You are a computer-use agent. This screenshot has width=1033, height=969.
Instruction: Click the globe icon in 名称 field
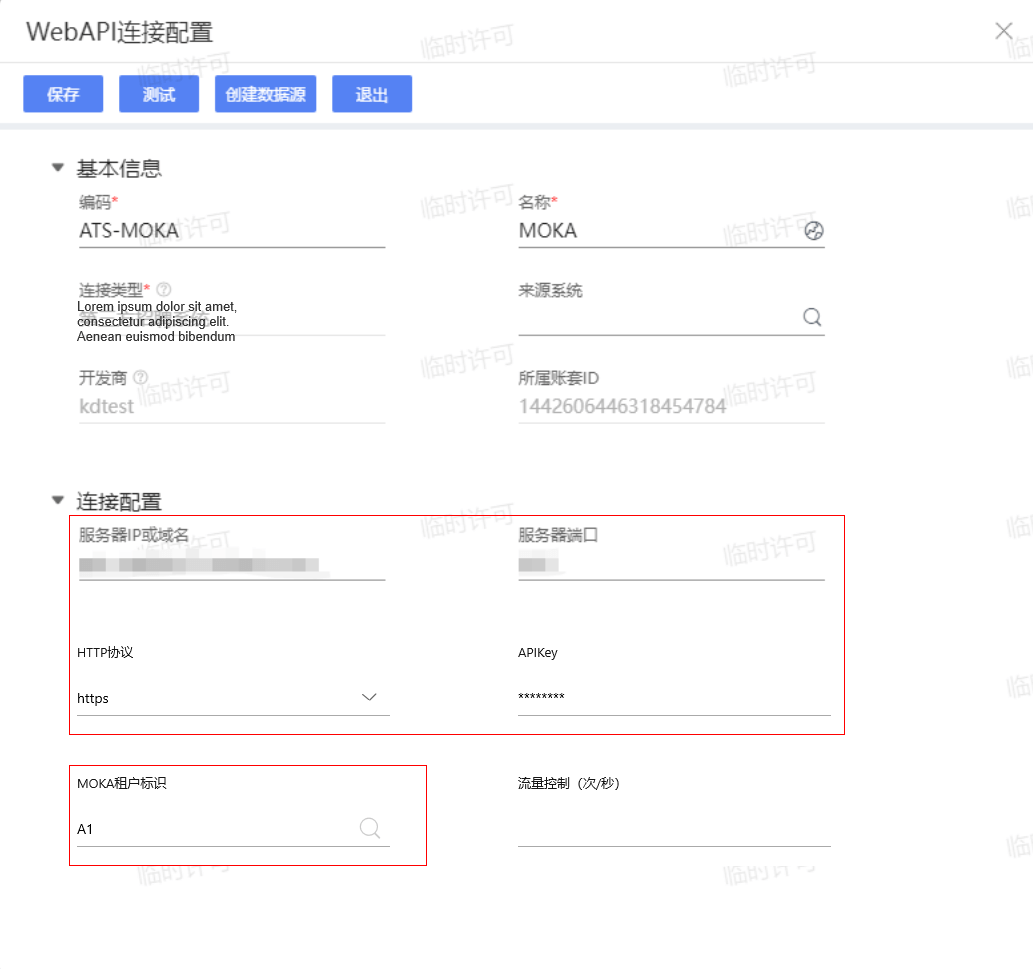[x=814, y=231]
